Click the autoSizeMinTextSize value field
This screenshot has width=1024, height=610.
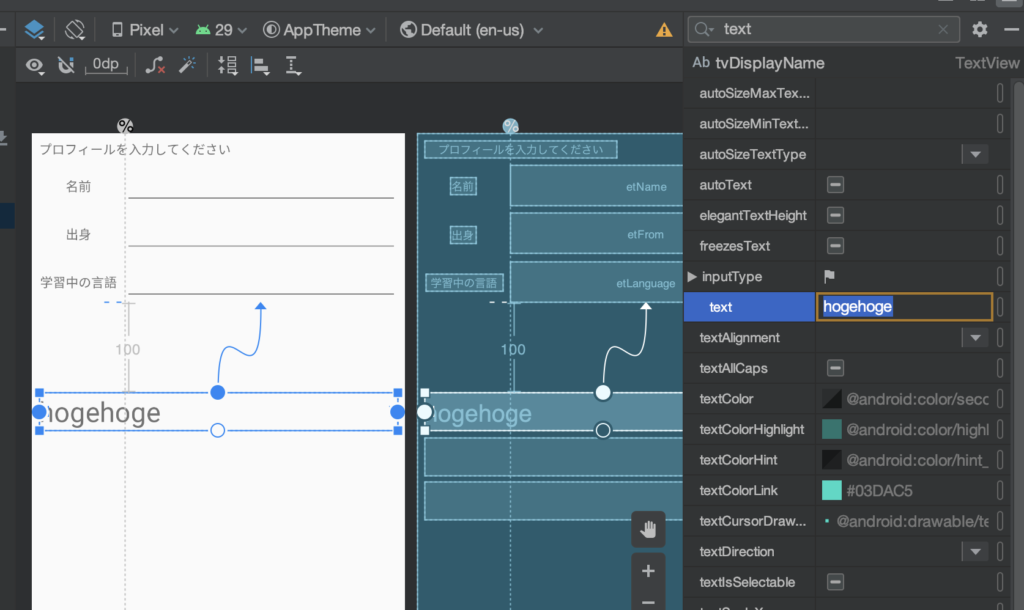click(904, 124)
